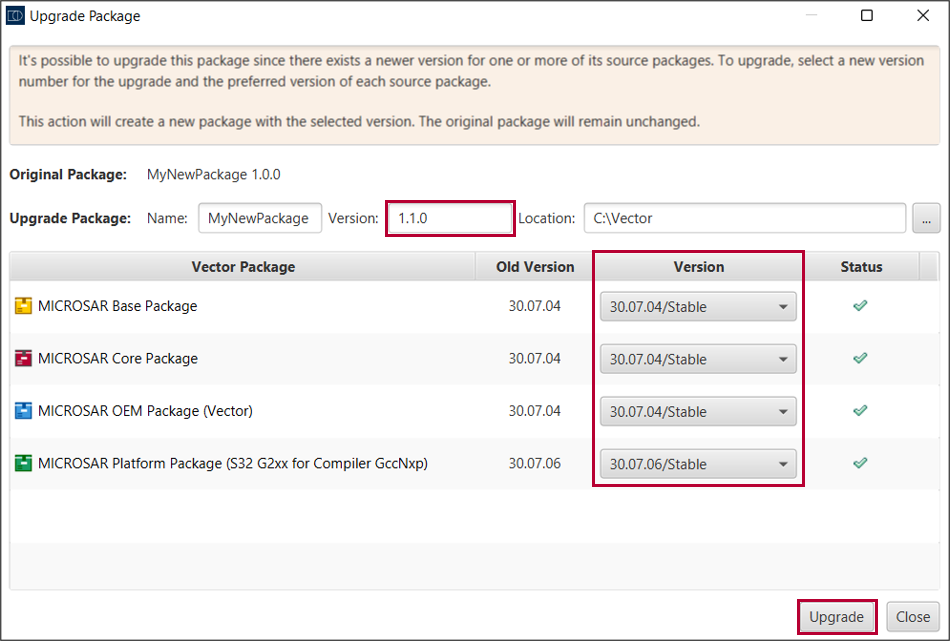Click the Upgrade Package window title icon
Viewport: 950px width, 641px height.
15,16
